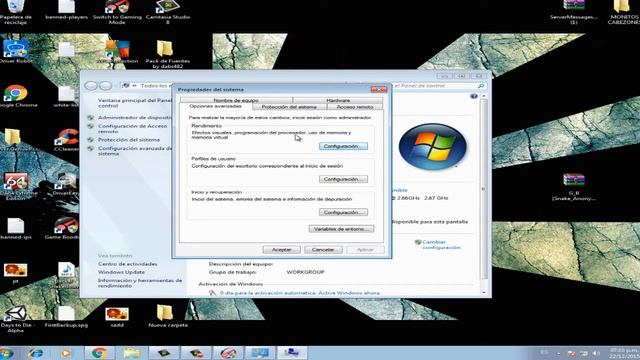Click the shield icon beside Administrador de dispositivos
Screen dimensions: 640x360
pyautogui.click(x=91, y=118)
